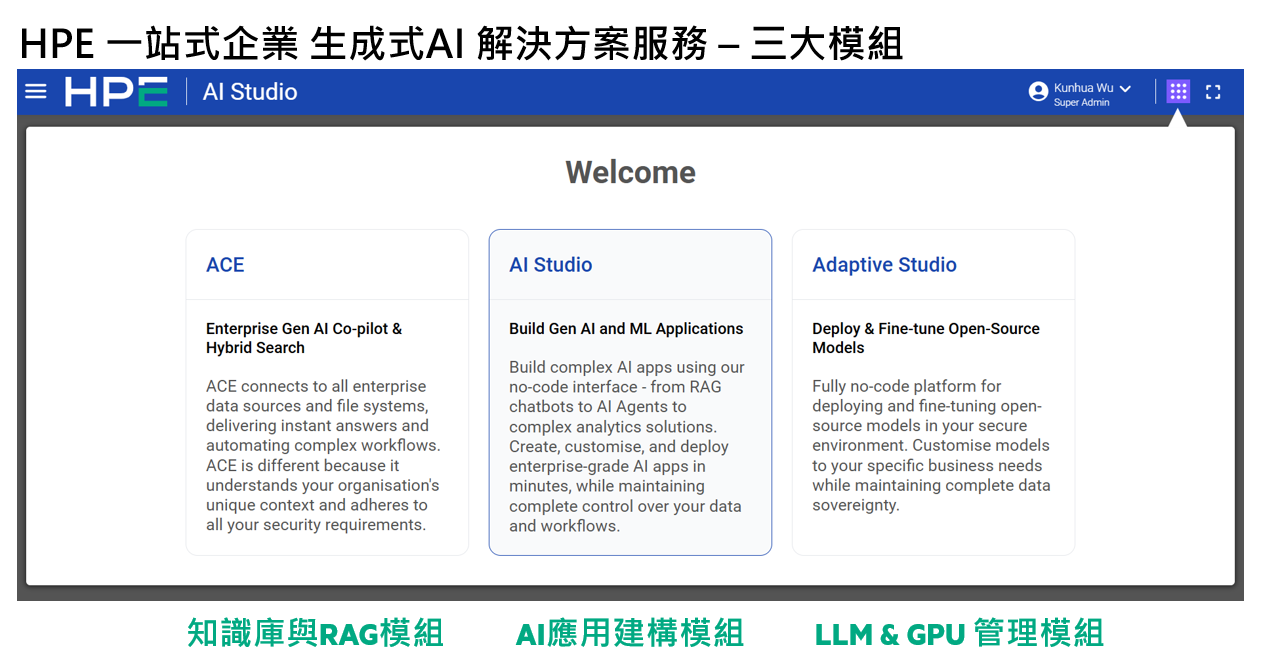1264x654 pixels.
Task: Click the user avatar icon
Action: tap(1038, 92)
